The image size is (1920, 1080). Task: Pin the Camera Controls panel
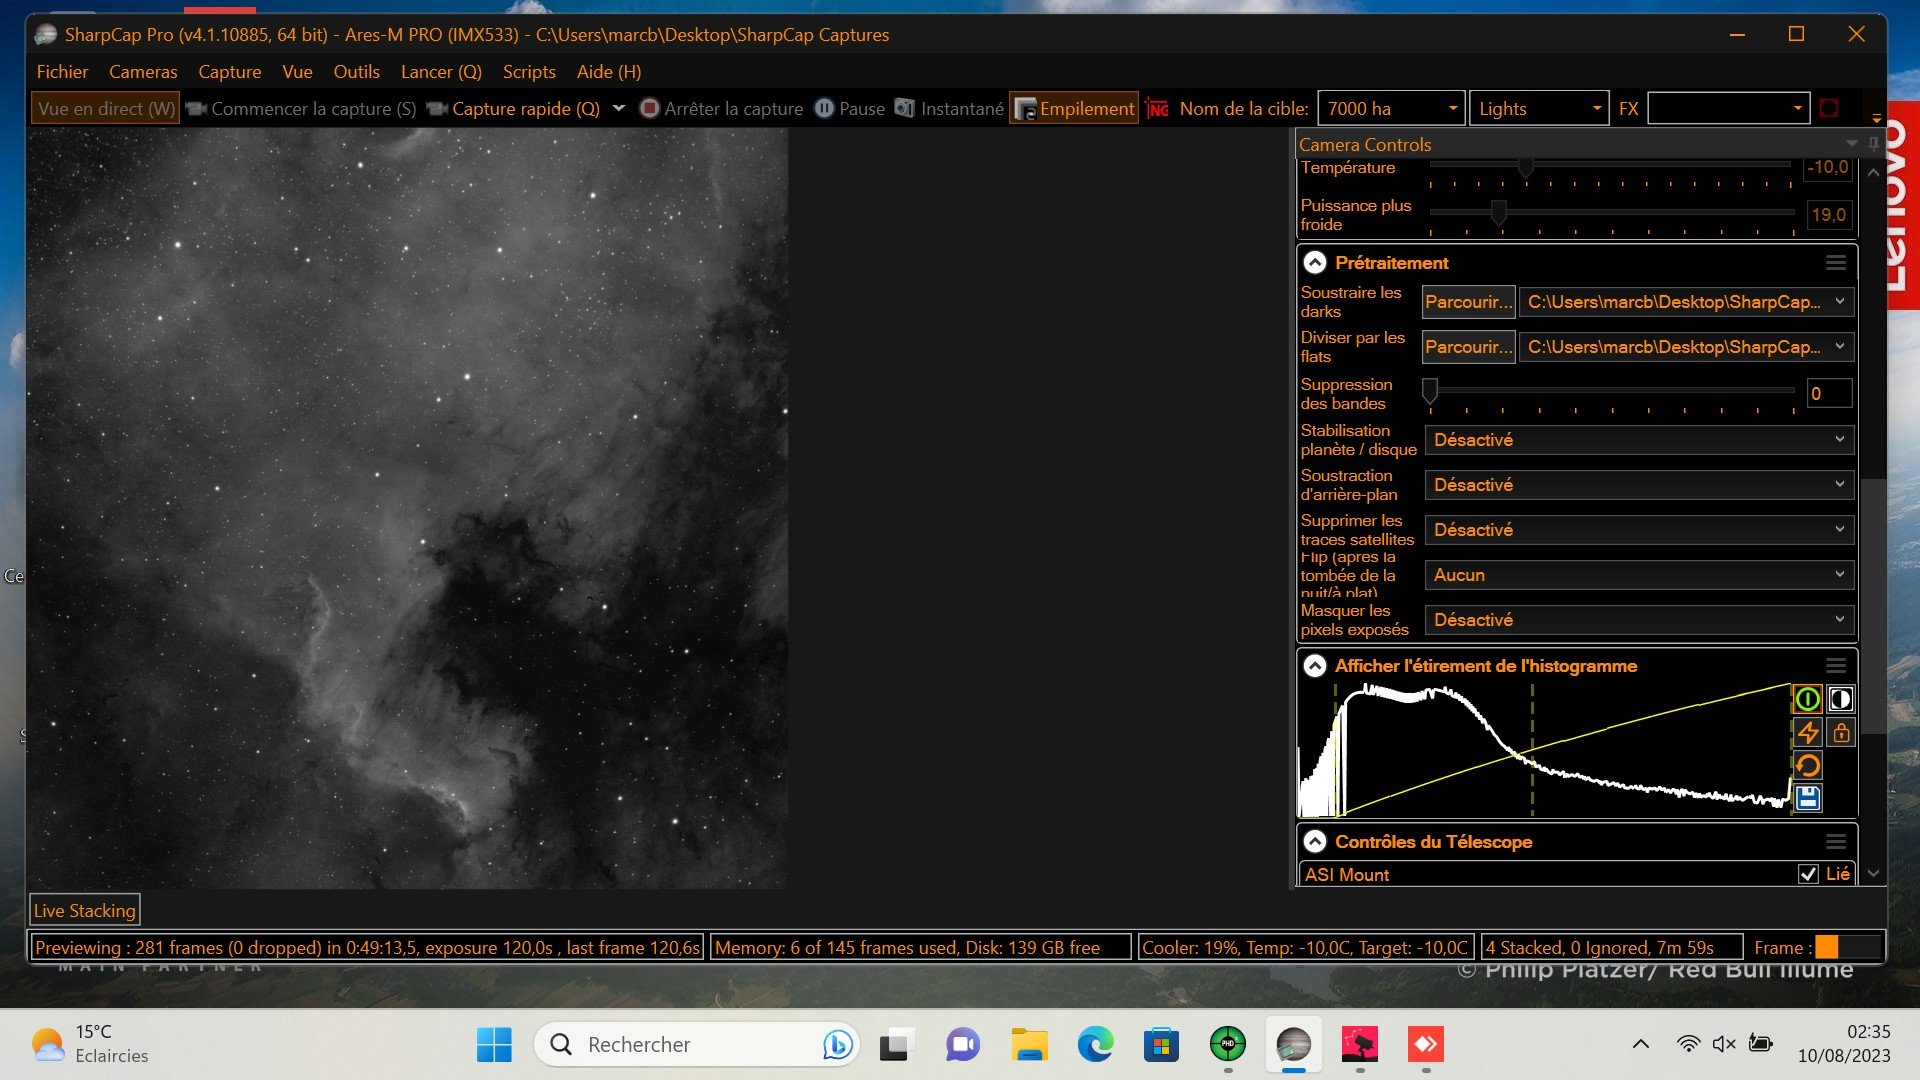[x=1873, y=144]
